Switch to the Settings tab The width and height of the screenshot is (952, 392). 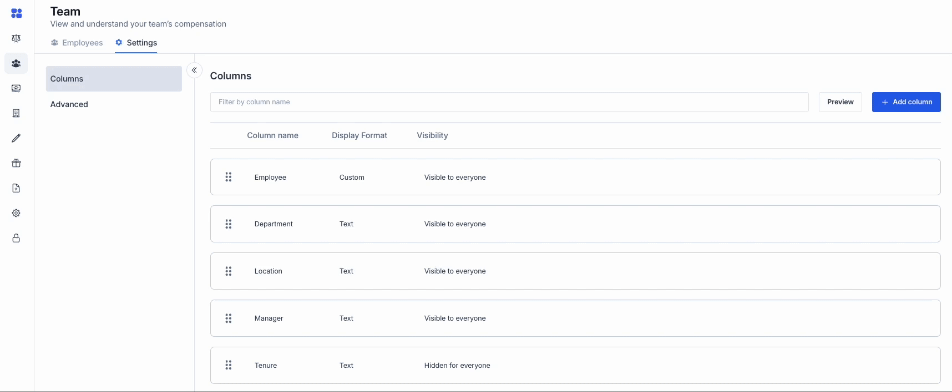coord(136,43)
